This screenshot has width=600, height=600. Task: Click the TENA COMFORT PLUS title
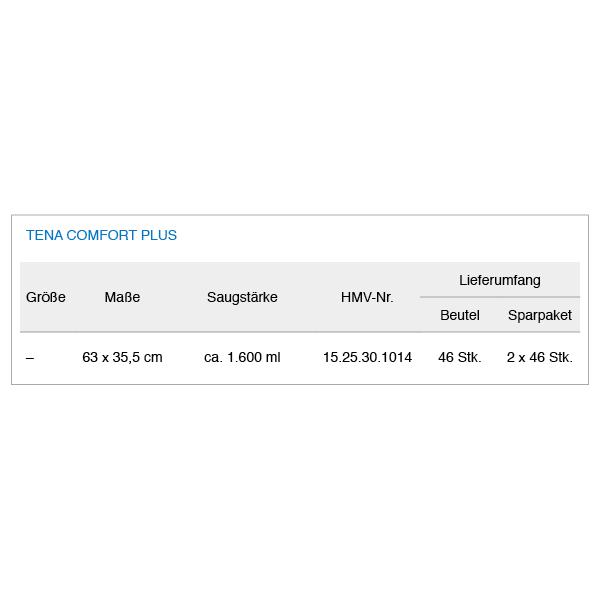101,235
